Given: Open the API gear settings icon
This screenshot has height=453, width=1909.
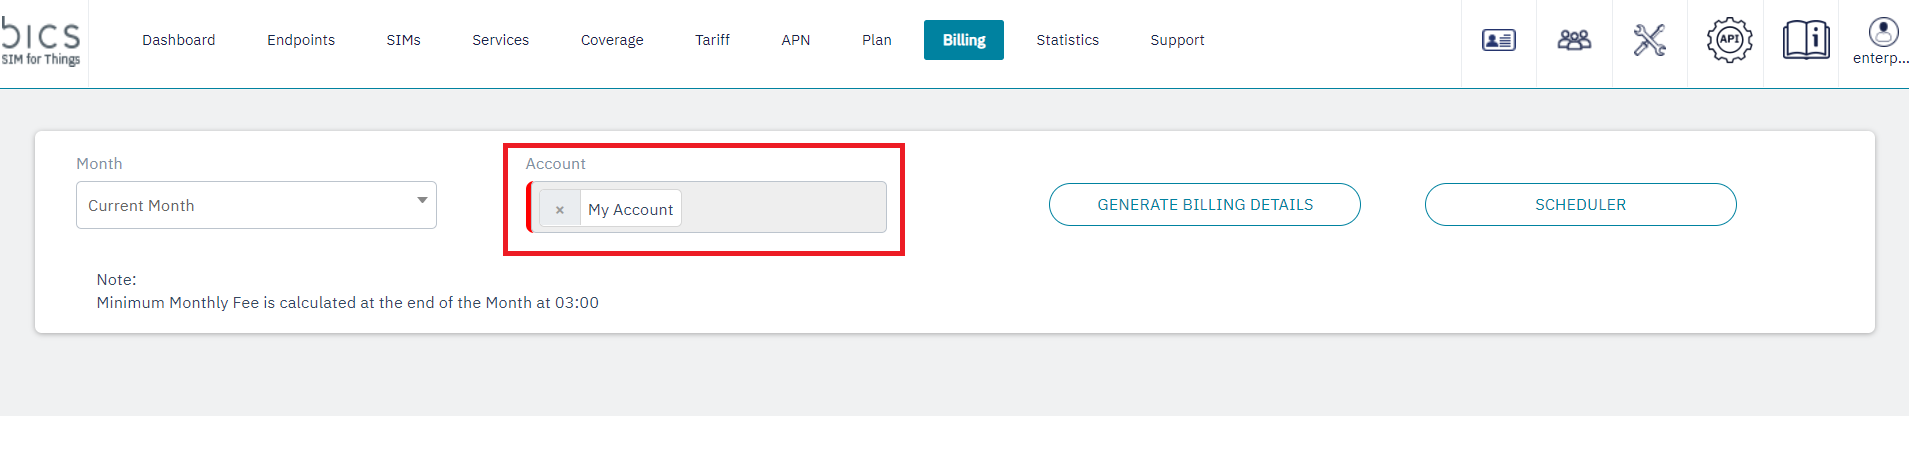Looking at the screenshot, I should tap(1729, 40).
